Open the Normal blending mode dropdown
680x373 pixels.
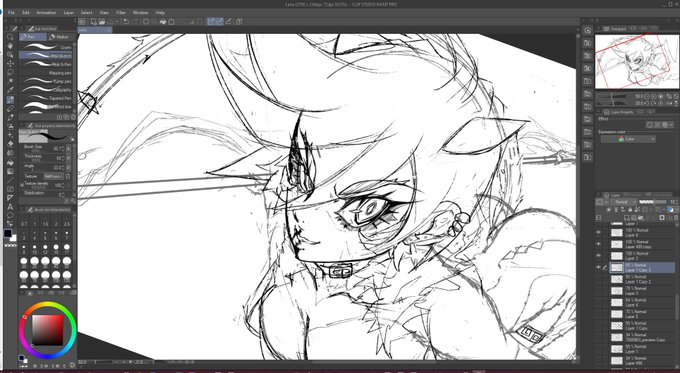624,202
